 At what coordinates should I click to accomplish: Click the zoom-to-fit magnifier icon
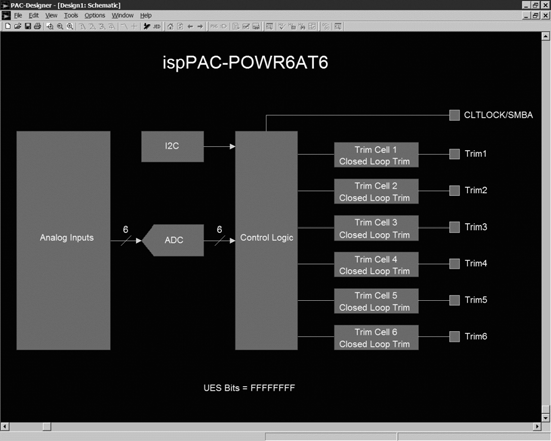[50, 26]
